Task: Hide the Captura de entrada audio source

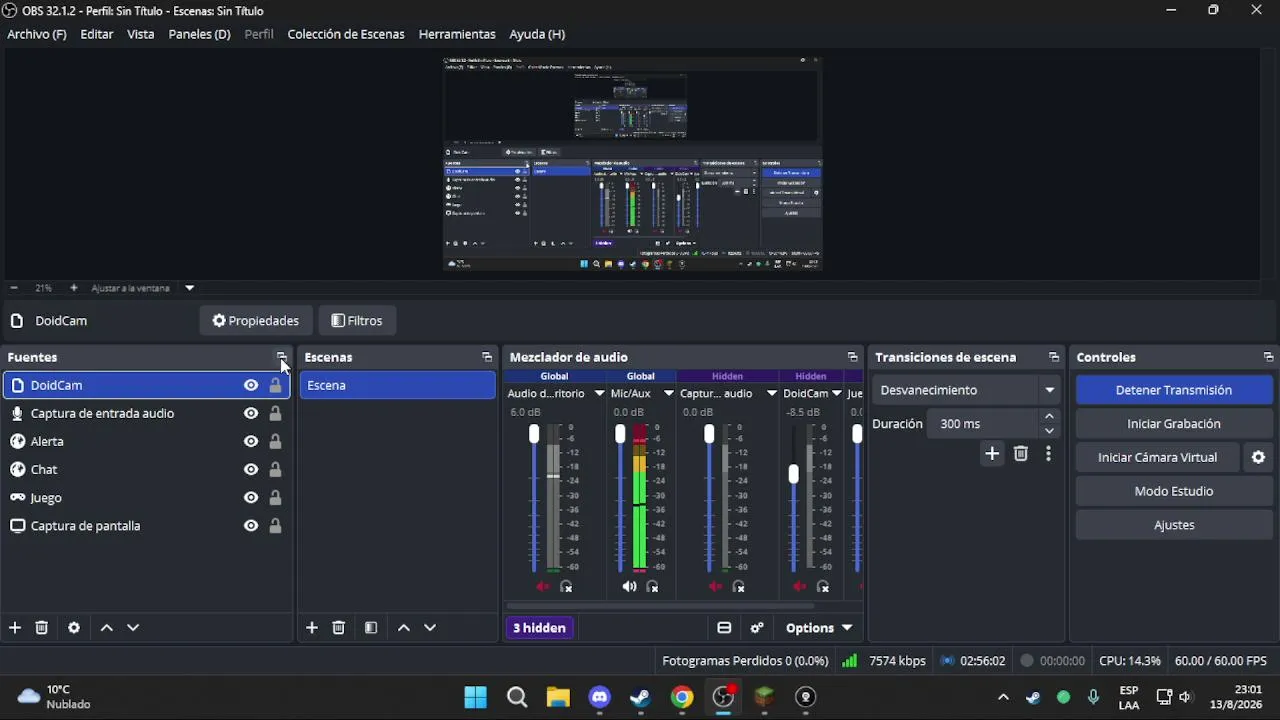Action: coord(251,413)
